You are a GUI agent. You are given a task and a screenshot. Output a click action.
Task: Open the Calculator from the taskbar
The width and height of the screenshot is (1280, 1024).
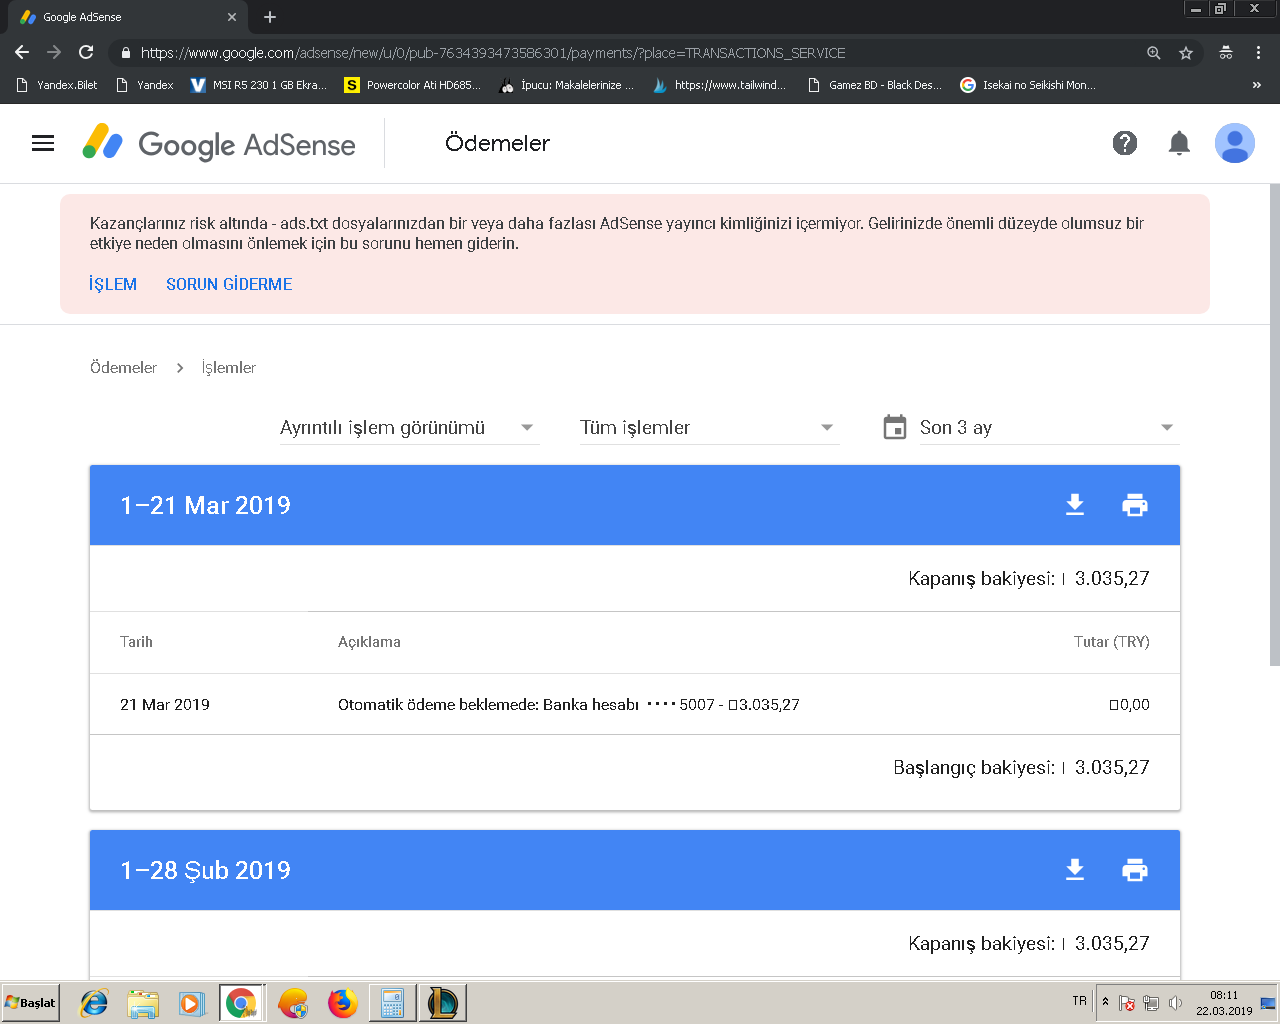click(x=392, y=1003)
